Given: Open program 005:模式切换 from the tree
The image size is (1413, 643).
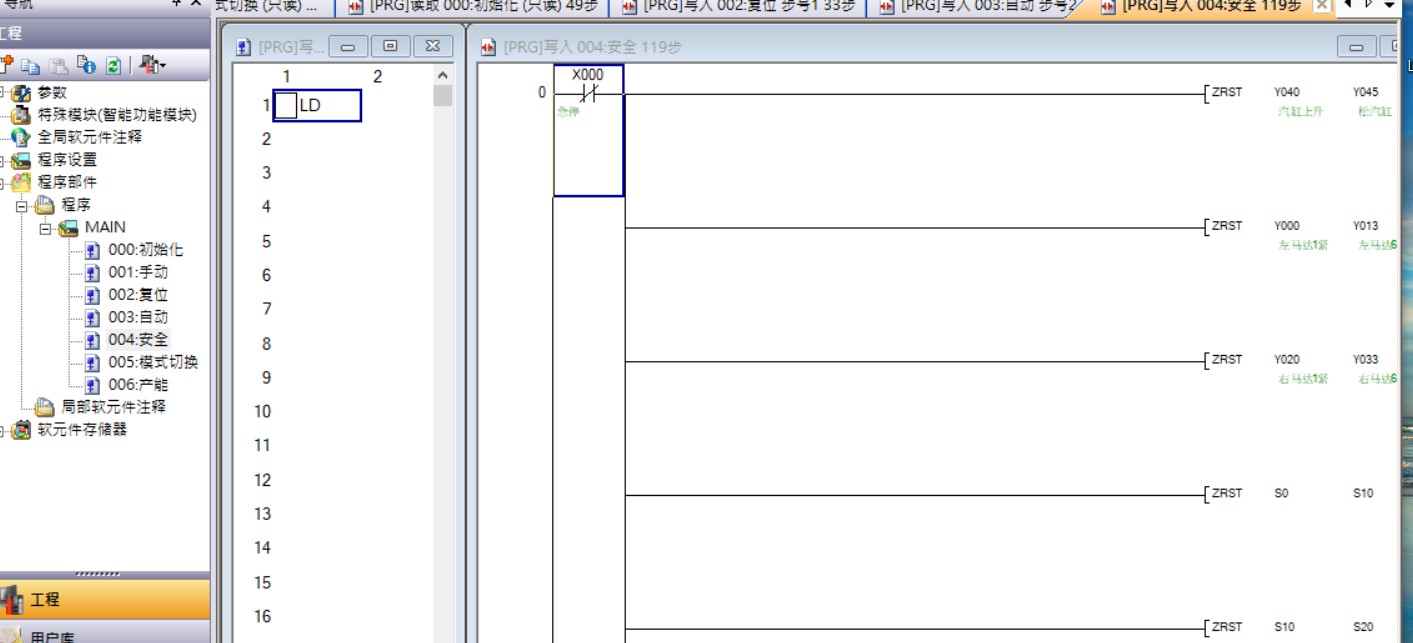Looking at the screenshot, I should tap(152, 362).
